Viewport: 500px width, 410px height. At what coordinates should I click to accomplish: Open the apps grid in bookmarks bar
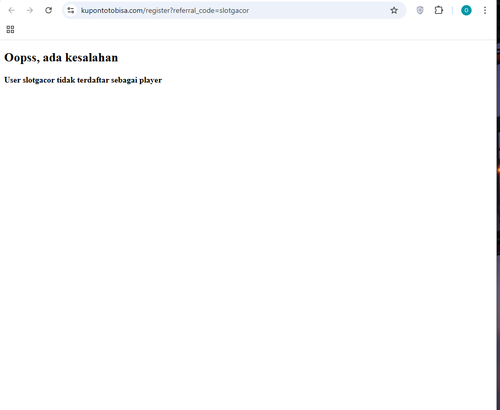point(10,29)
